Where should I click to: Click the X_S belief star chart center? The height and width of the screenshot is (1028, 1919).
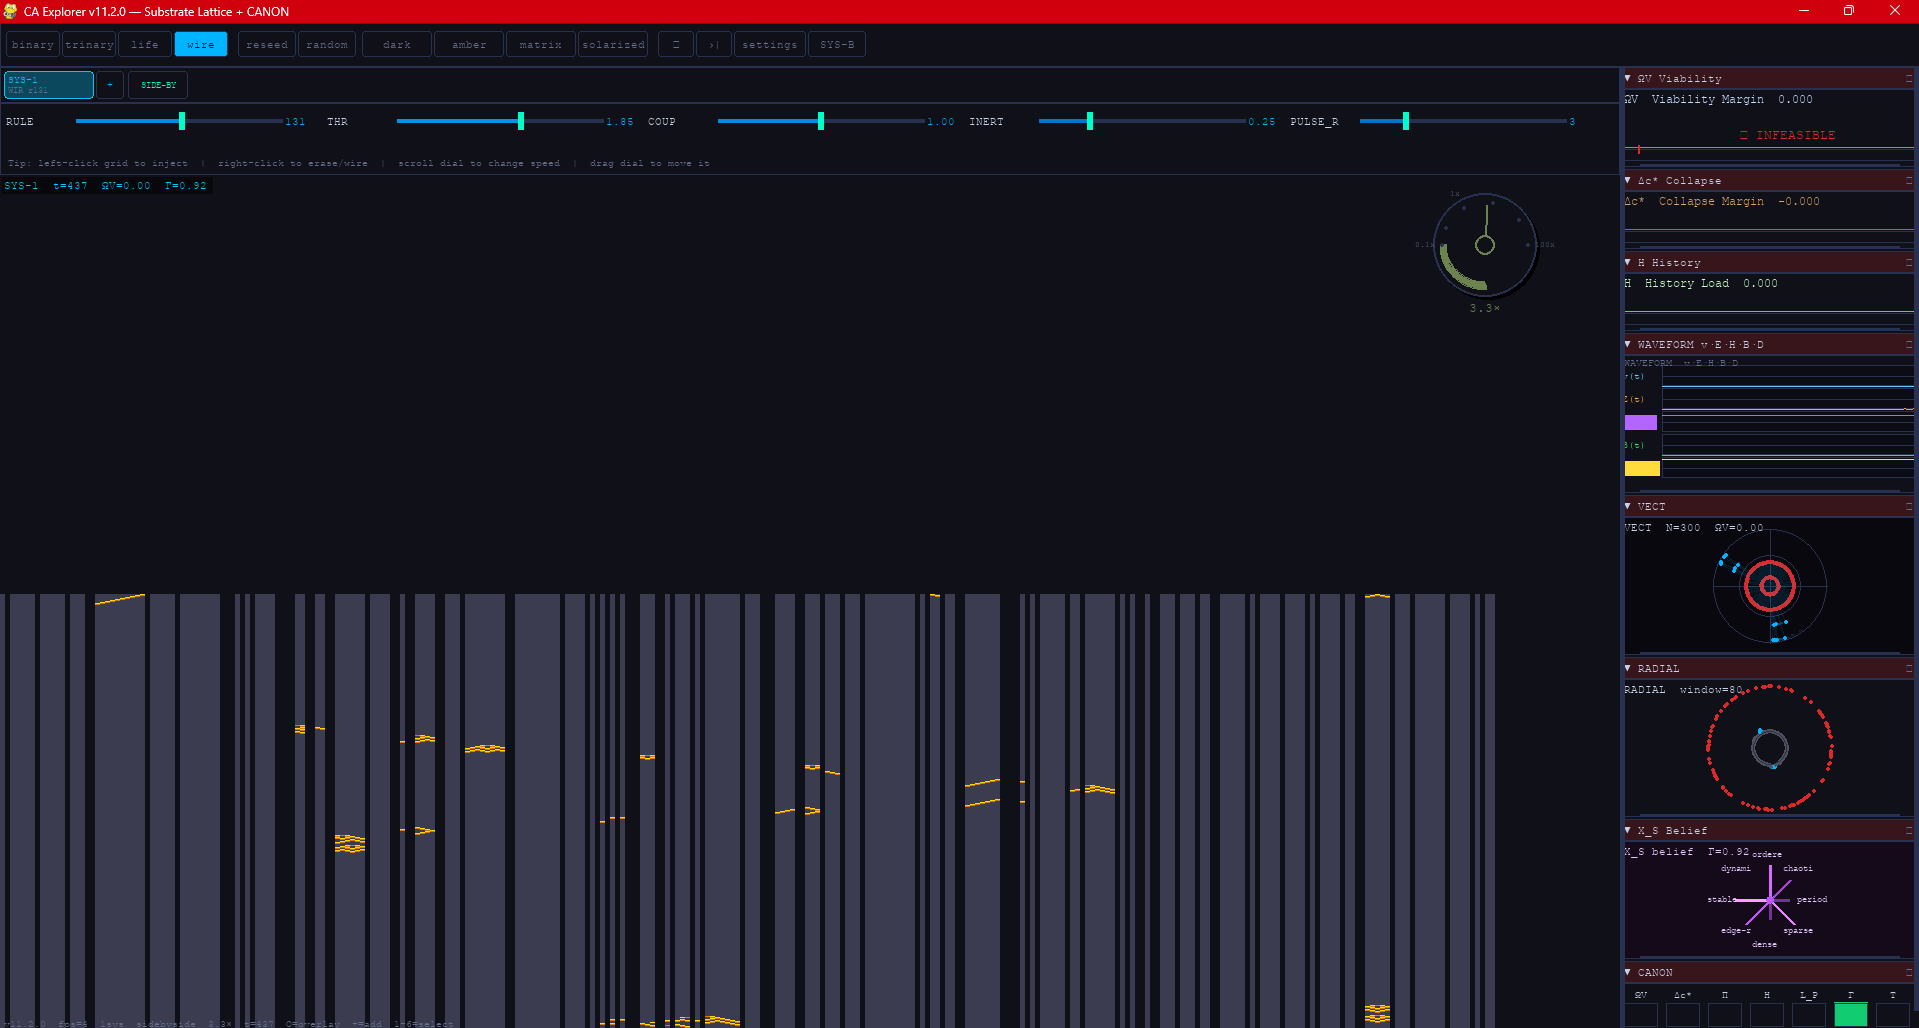[x=1770, y=900]
